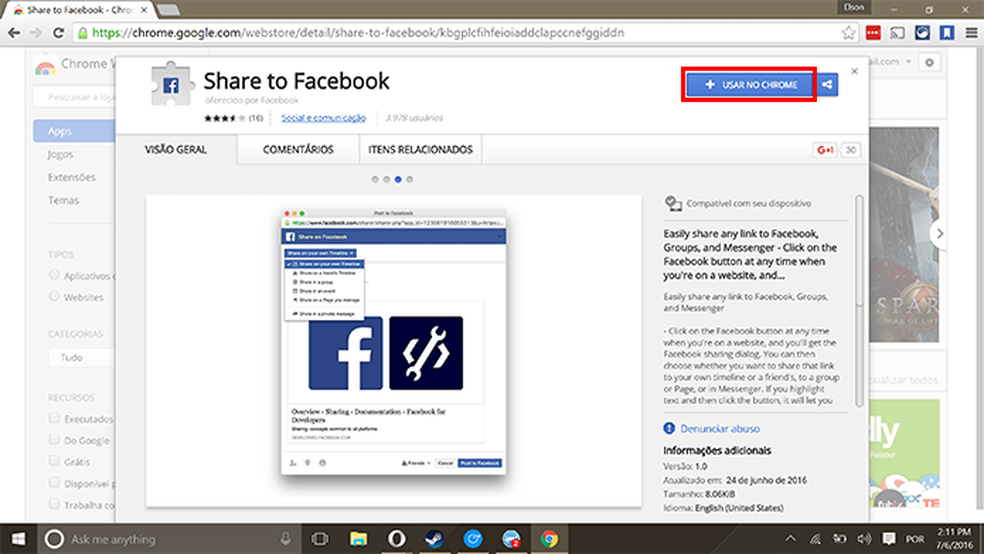
Task: Open Task View on the taskbar
Action: coord(320,539)
